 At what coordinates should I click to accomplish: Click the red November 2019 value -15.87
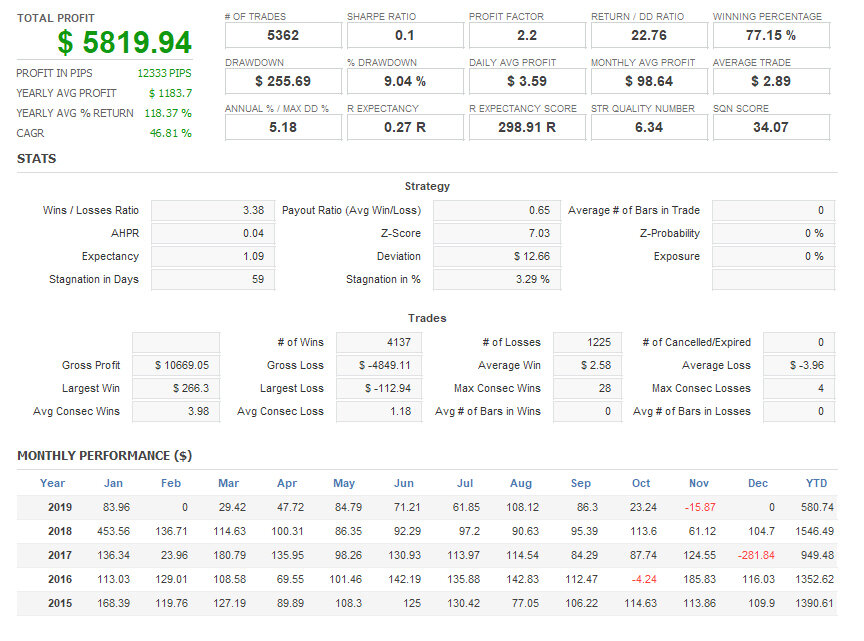click(x=700, y=508)
